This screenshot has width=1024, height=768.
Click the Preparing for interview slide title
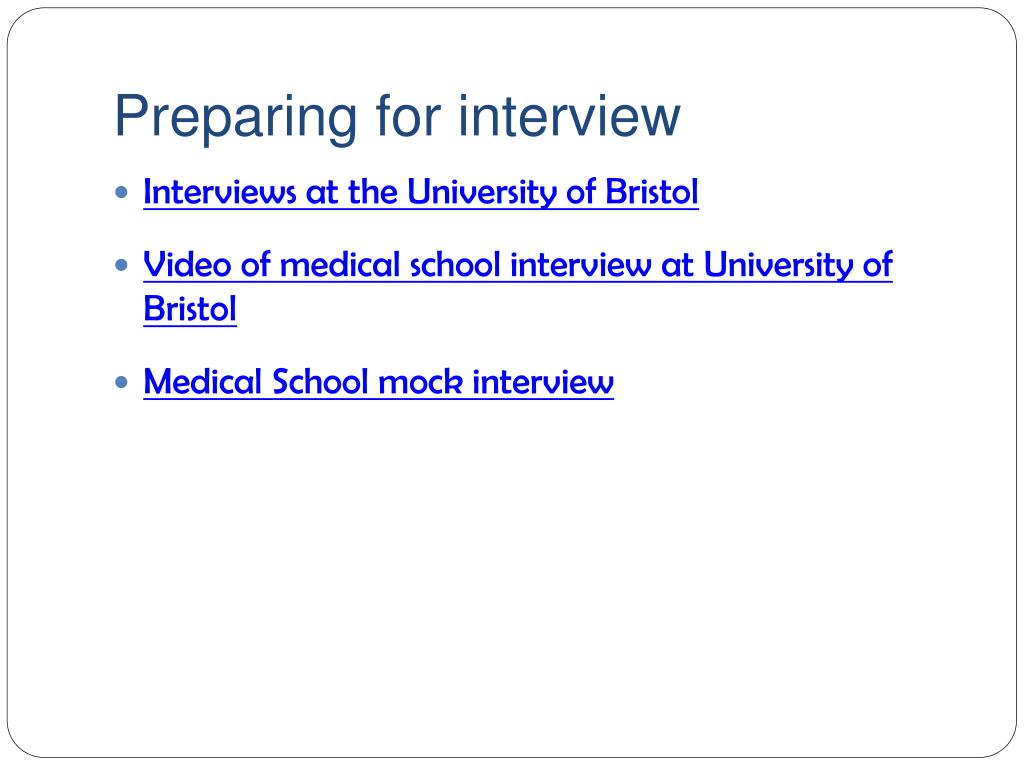point(397,116)
